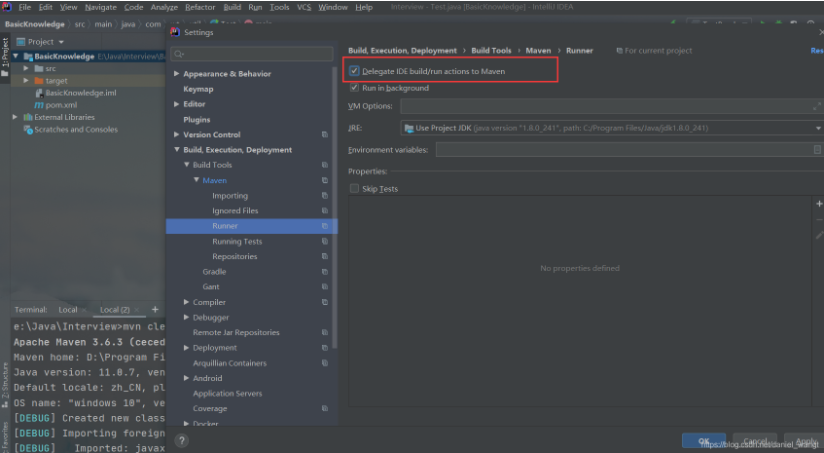The image size is (824, 453).
Task: Select Plugins in settings tree
Action: 197,119
